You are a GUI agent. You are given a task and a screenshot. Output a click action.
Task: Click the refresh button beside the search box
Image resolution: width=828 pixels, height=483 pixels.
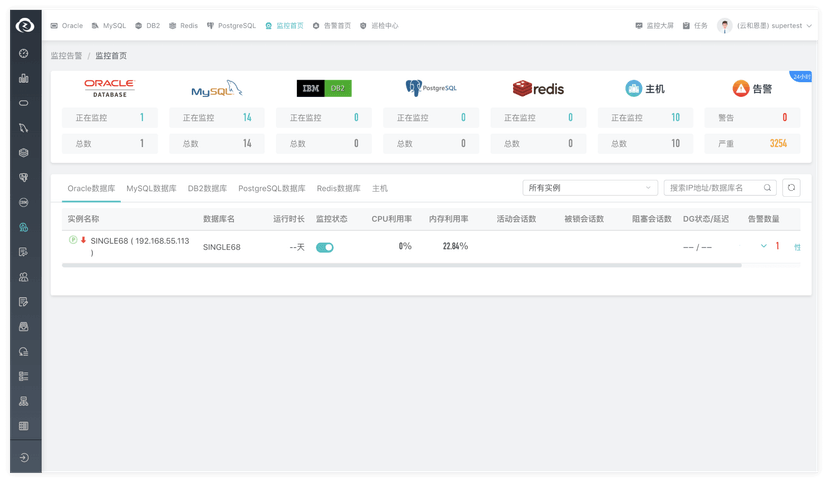[791, 188]
